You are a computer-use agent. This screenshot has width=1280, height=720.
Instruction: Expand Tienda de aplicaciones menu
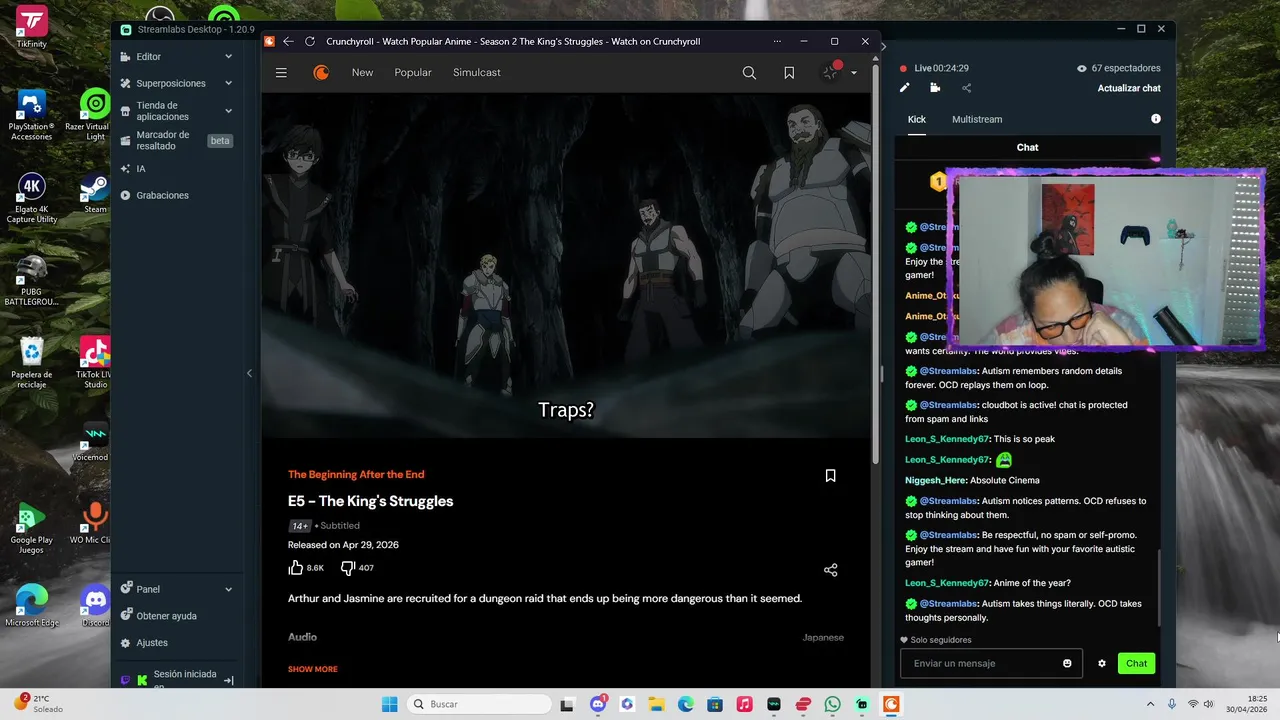177,111
